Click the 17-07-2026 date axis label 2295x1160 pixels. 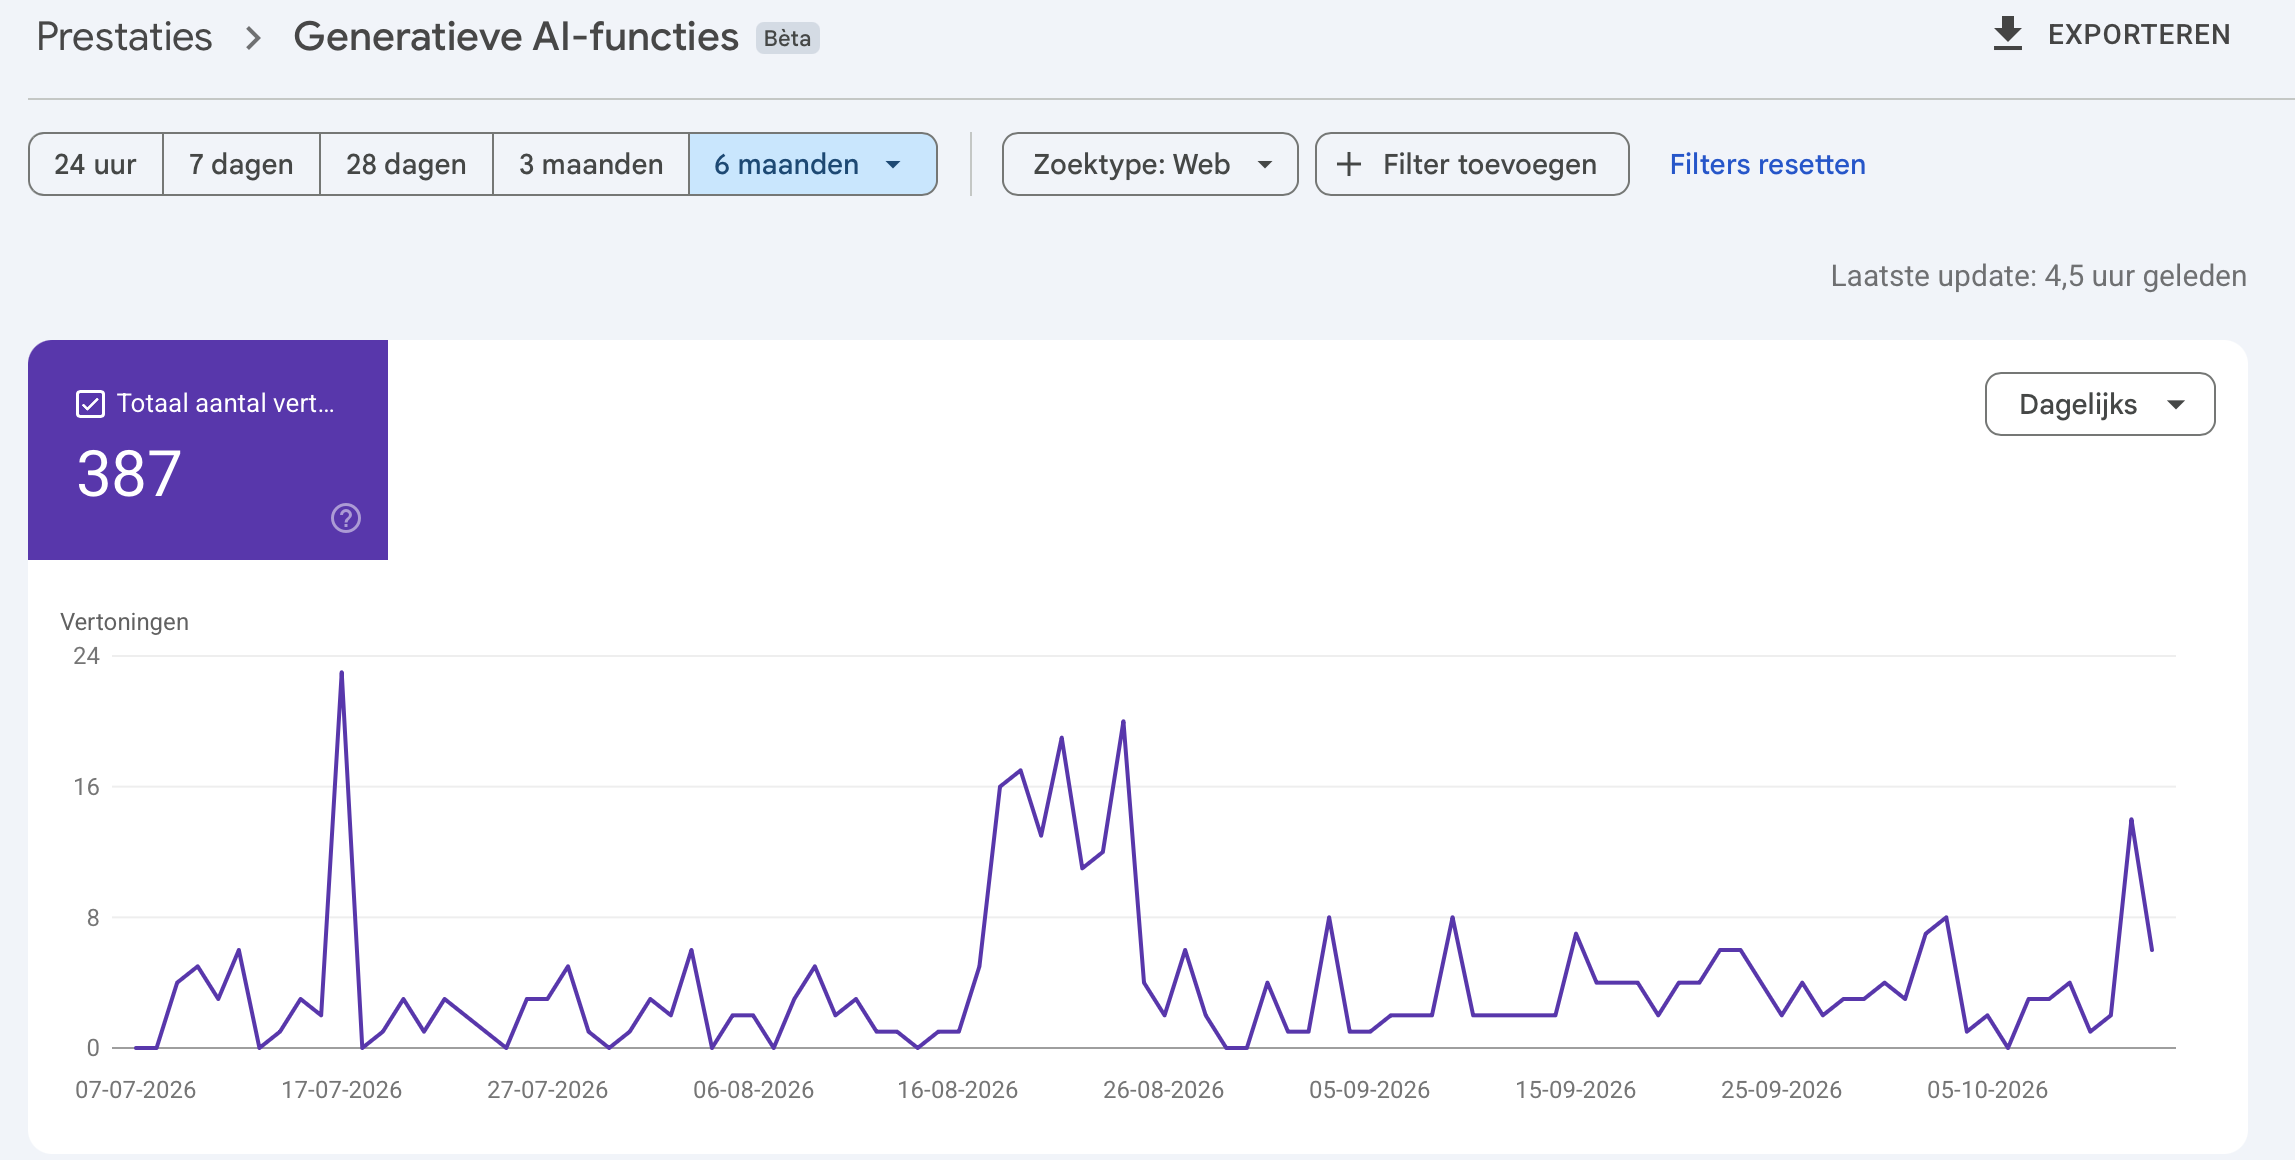tap(341, 1090)
